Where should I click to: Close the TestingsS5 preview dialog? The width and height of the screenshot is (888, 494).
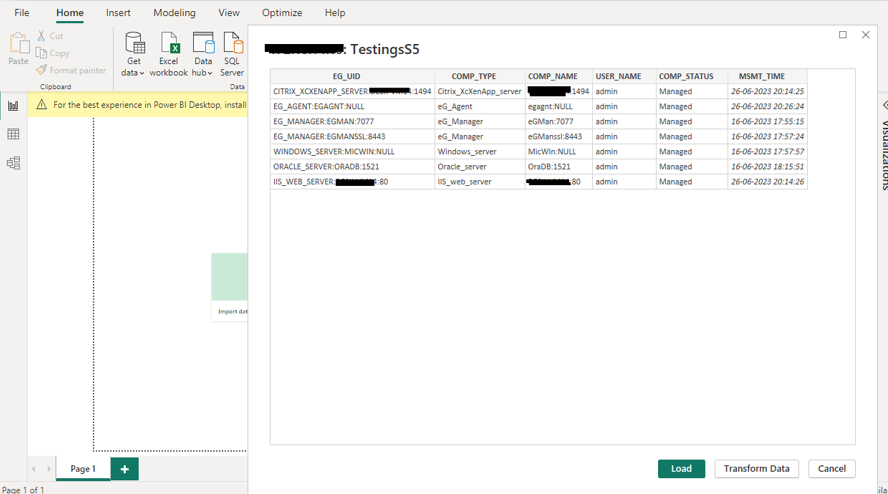click(865, 35)
